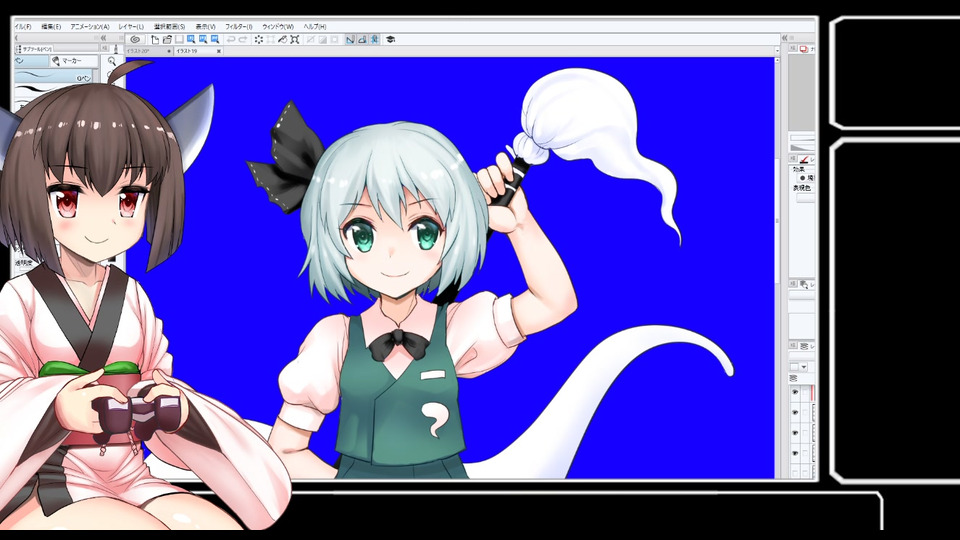This screenshot has width=960, height=540.
Task: Toggle eye of second layer row
Action: (x=795, y=413)
